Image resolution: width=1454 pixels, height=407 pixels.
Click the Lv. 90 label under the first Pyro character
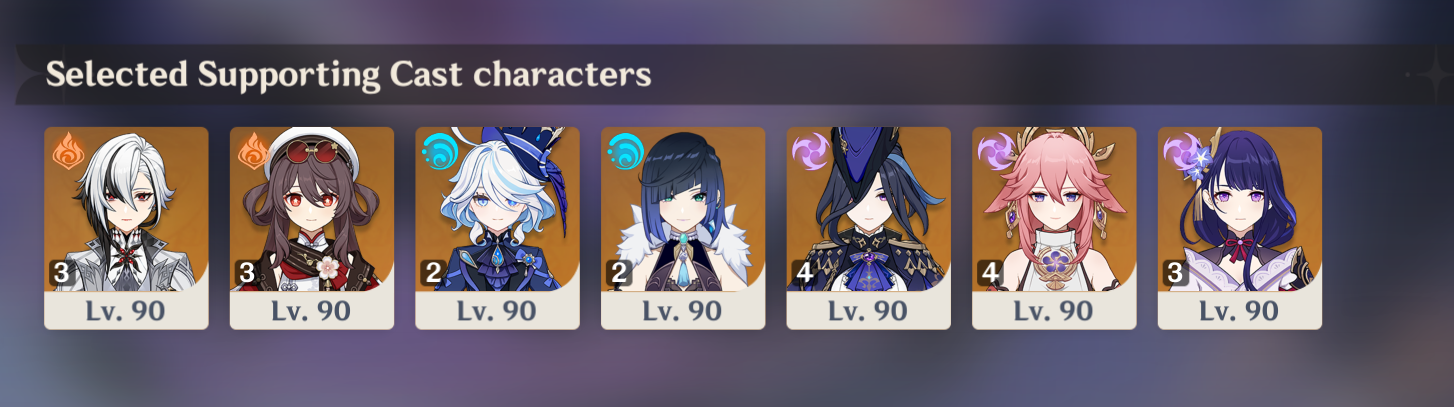tap(126, 310)
